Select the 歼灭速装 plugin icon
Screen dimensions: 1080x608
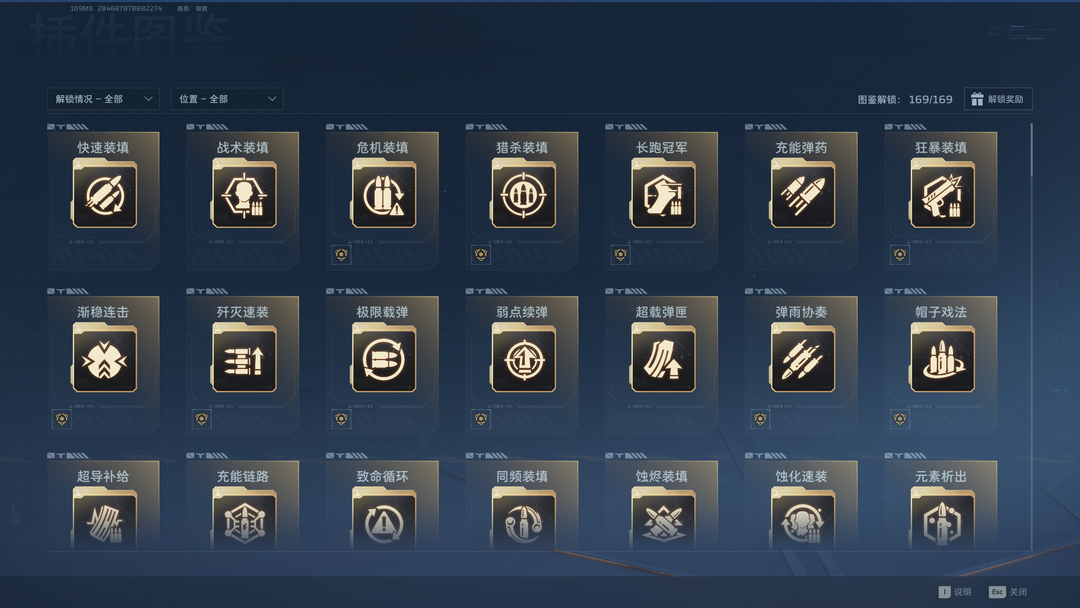[x=245, y=359]
